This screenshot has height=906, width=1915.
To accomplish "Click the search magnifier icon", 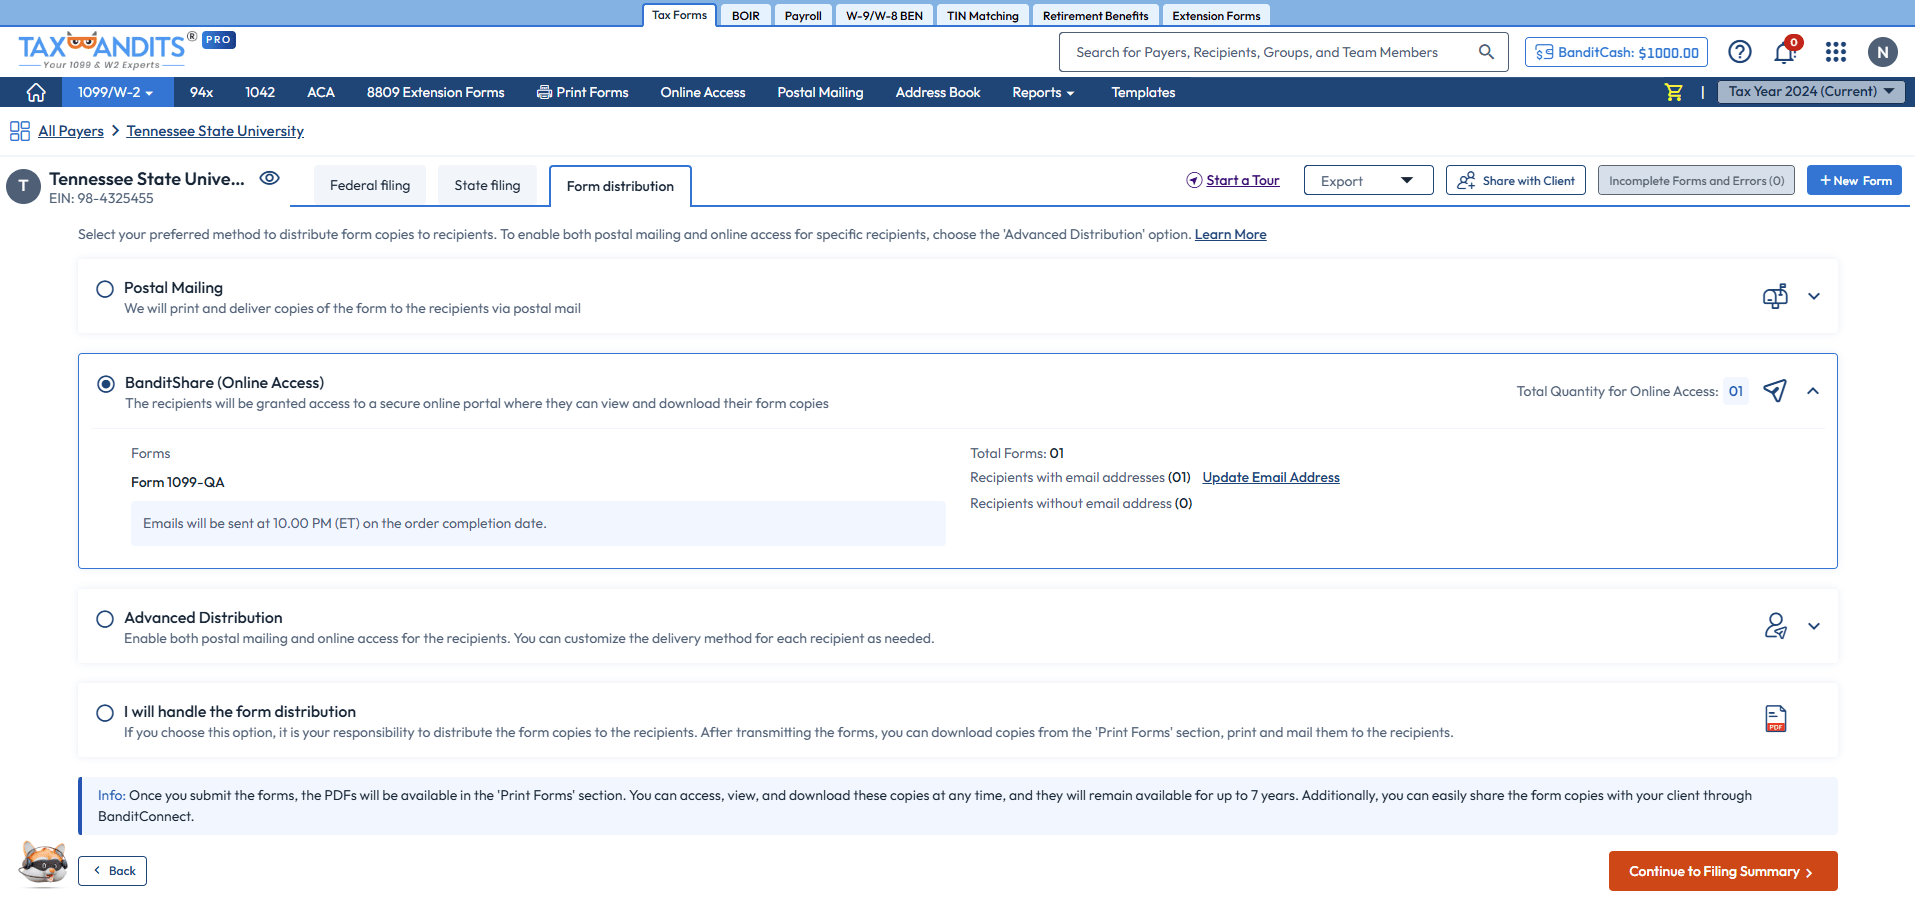I will coord(1486,52).
